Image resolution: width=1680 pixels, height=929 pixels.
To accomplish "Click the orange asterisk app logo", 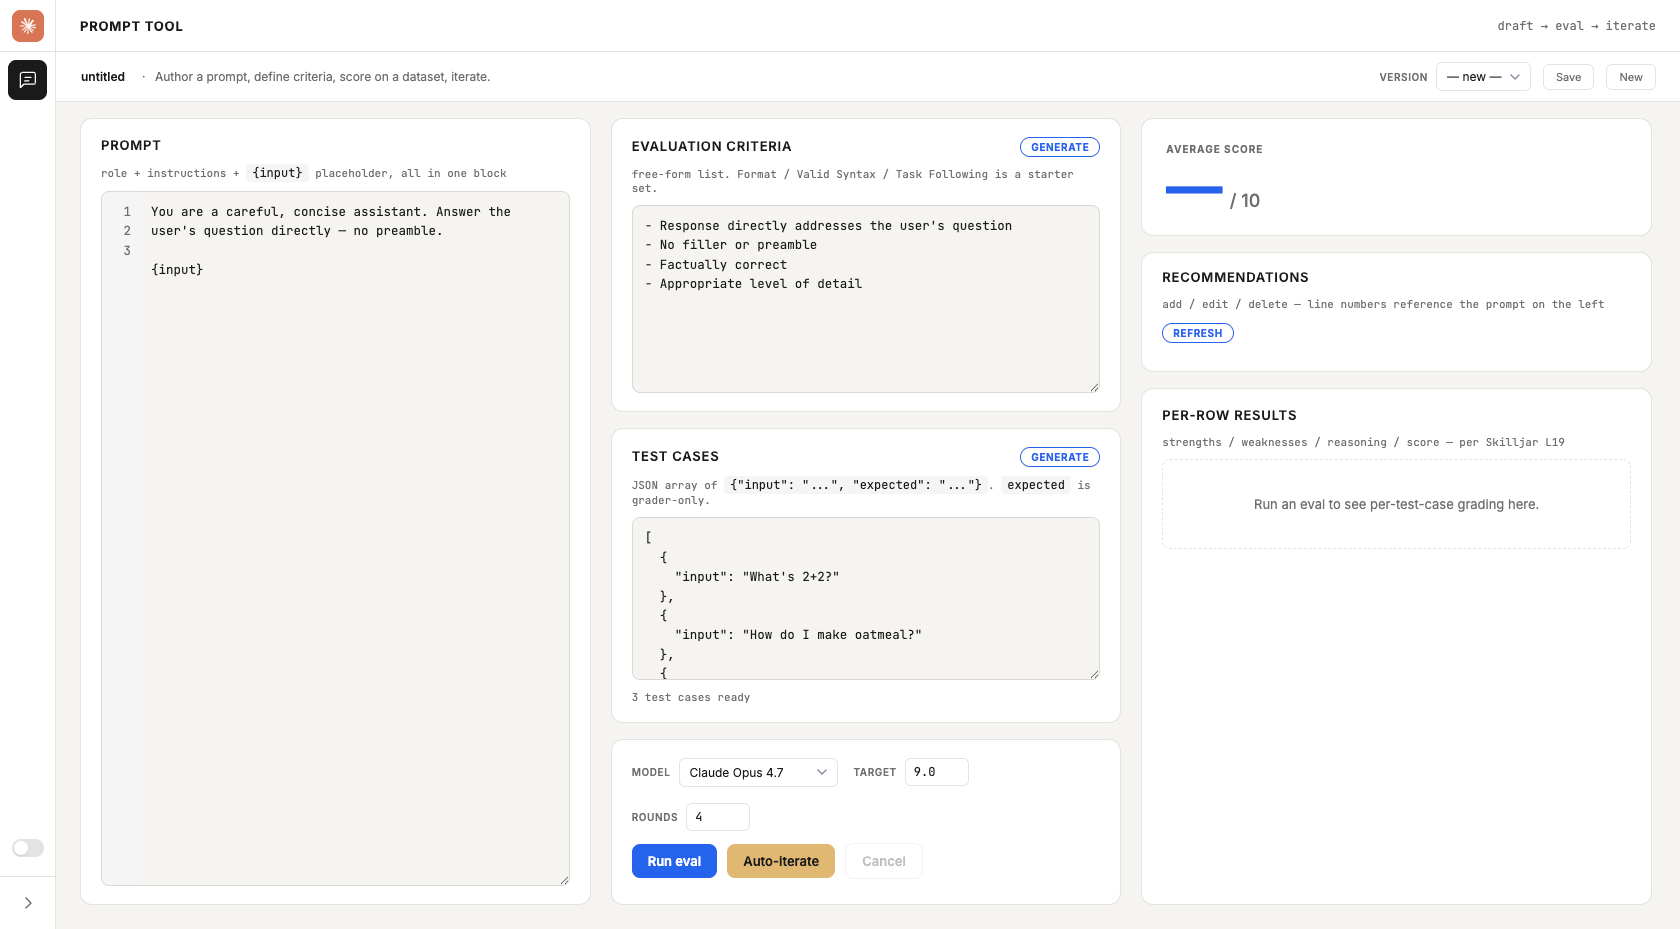I will (28, 26).
